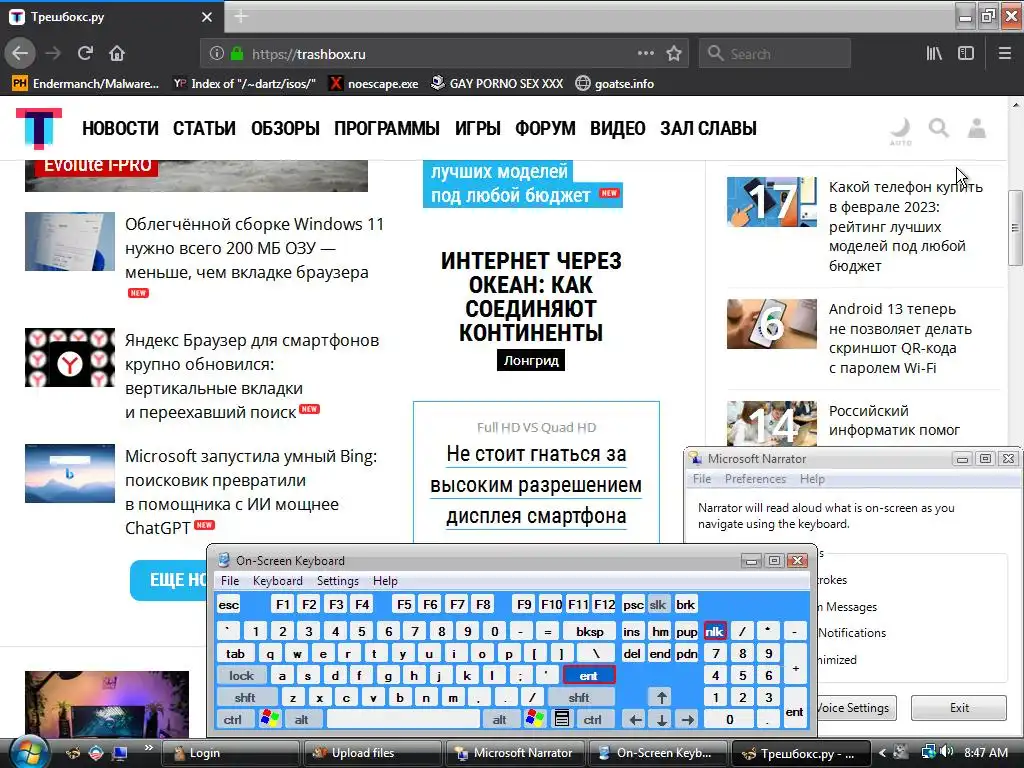Open the Firefox hamburger menu
1024x768 pixels.
[x=1005, y=54]
